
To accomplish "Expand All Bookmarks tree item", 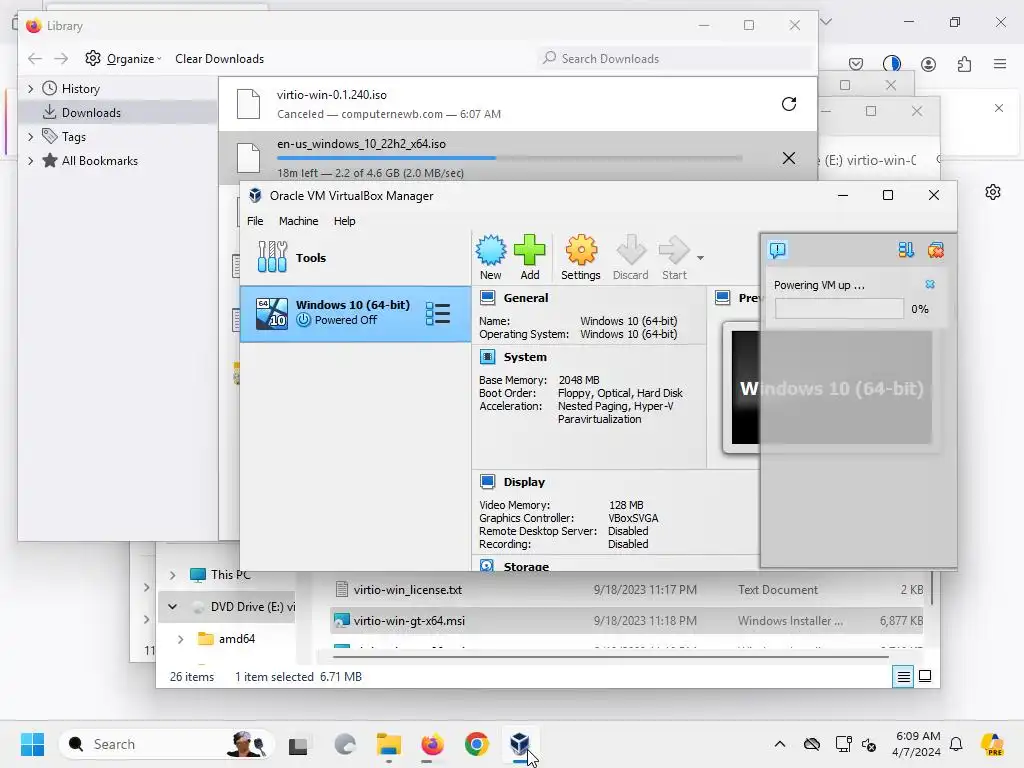I will pos(31,161).
